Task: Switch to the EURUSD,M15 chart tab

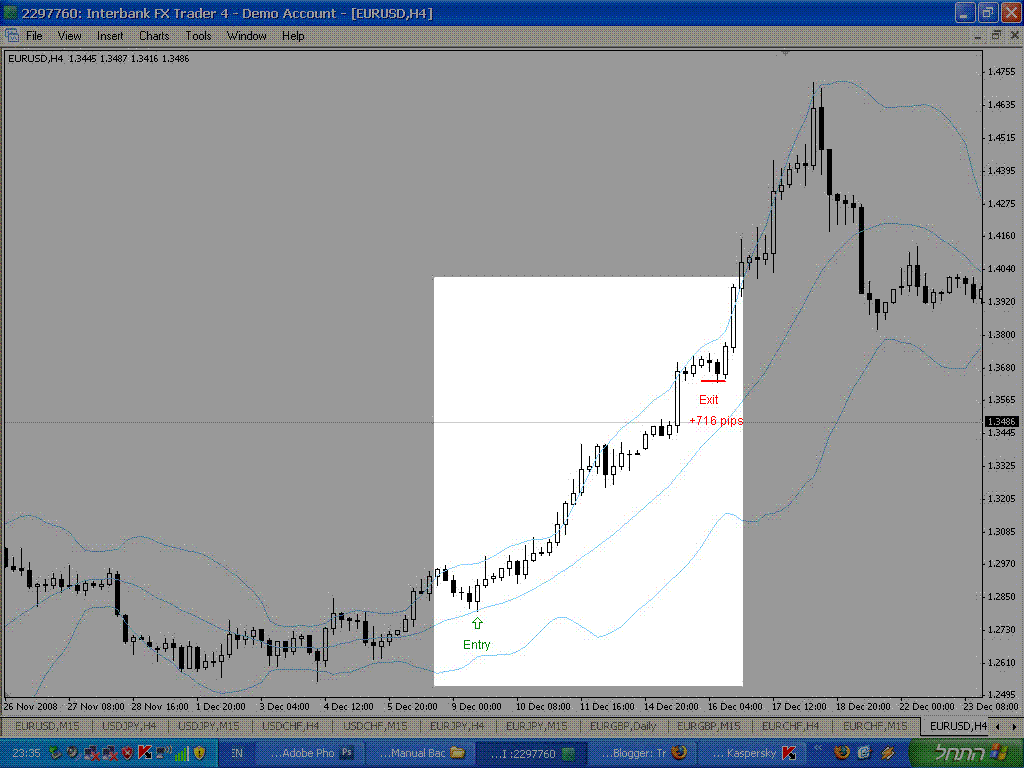Action: [x=46, y=726]
